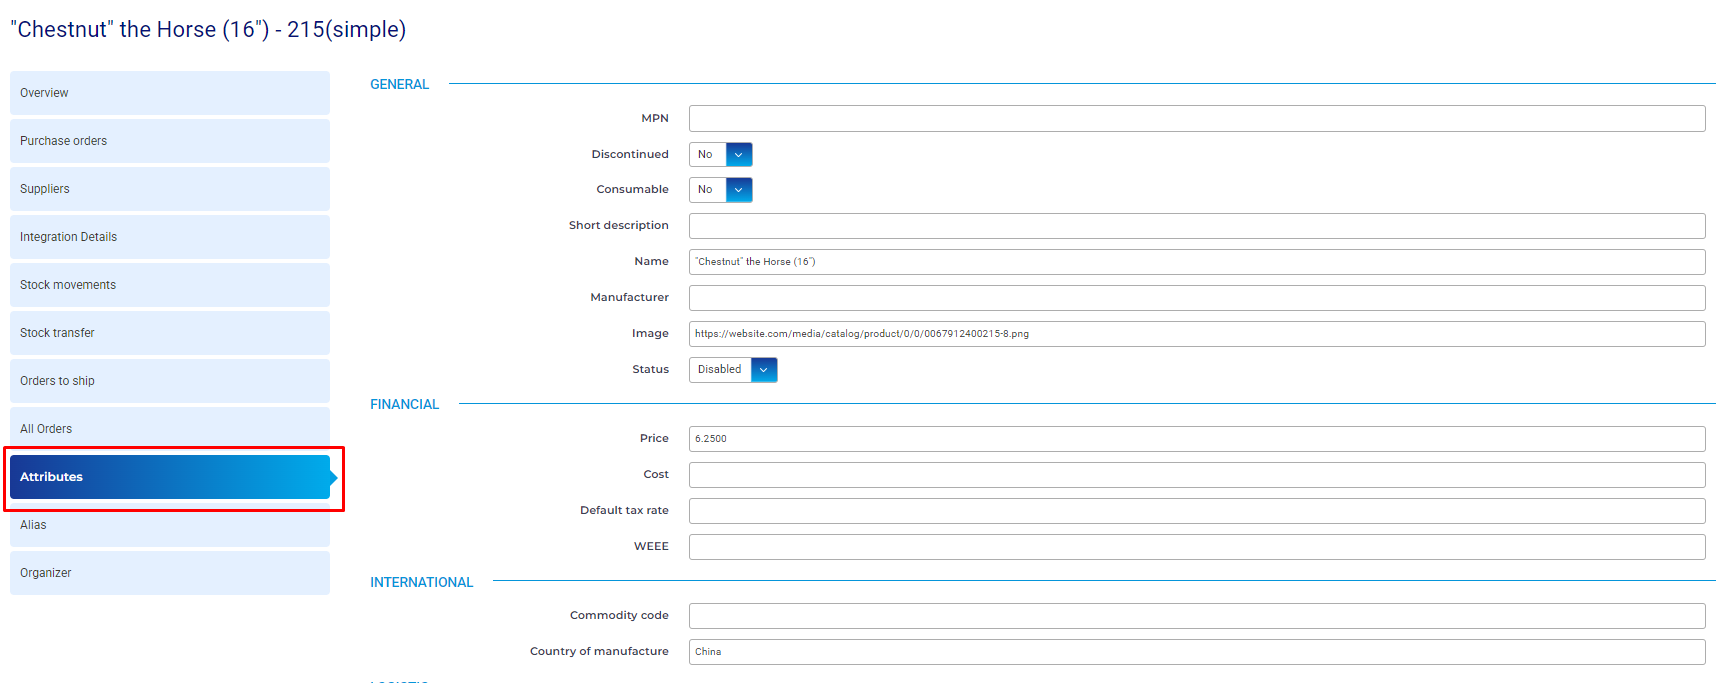The height and width of the screenshot is (683, 1732).
Task: Click the Price field showing 6.2500
Action: (1196, 439)
